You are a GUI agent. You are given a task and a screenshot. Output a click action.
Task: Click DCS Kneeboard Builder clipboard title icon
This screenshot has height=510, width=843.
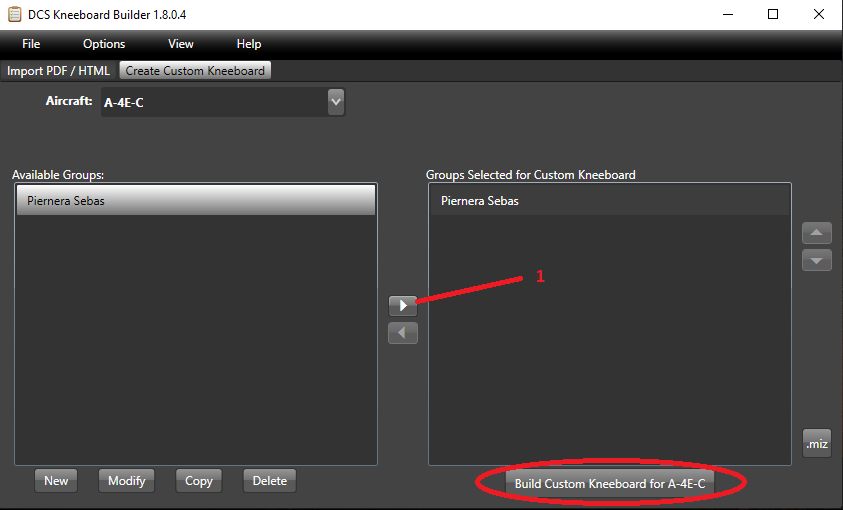(15, 15)
